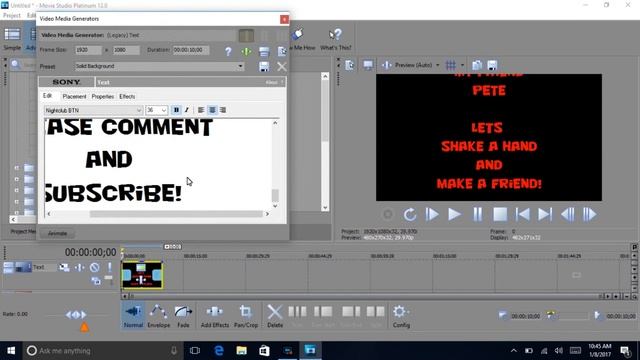The height and width of the screenshot is (360, 640).
Task: Step to next frame
Action: point(589,214)
